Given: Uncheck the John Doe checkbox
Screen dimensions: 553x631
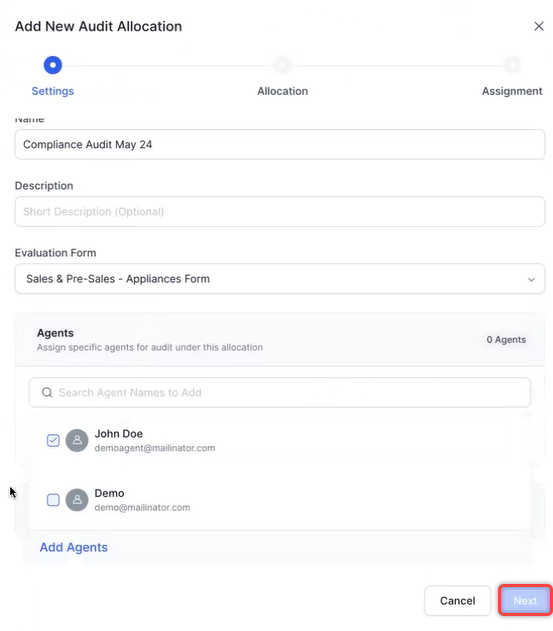Looking at the screenshot, I should pyautogui.click(x=53, y=441).
